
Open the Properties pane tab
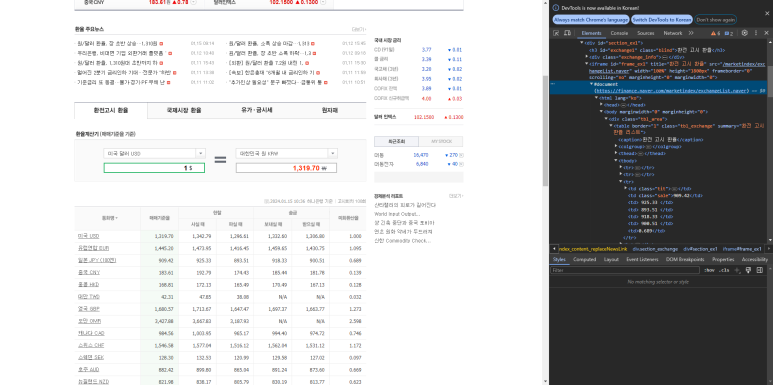coord(723,259)
